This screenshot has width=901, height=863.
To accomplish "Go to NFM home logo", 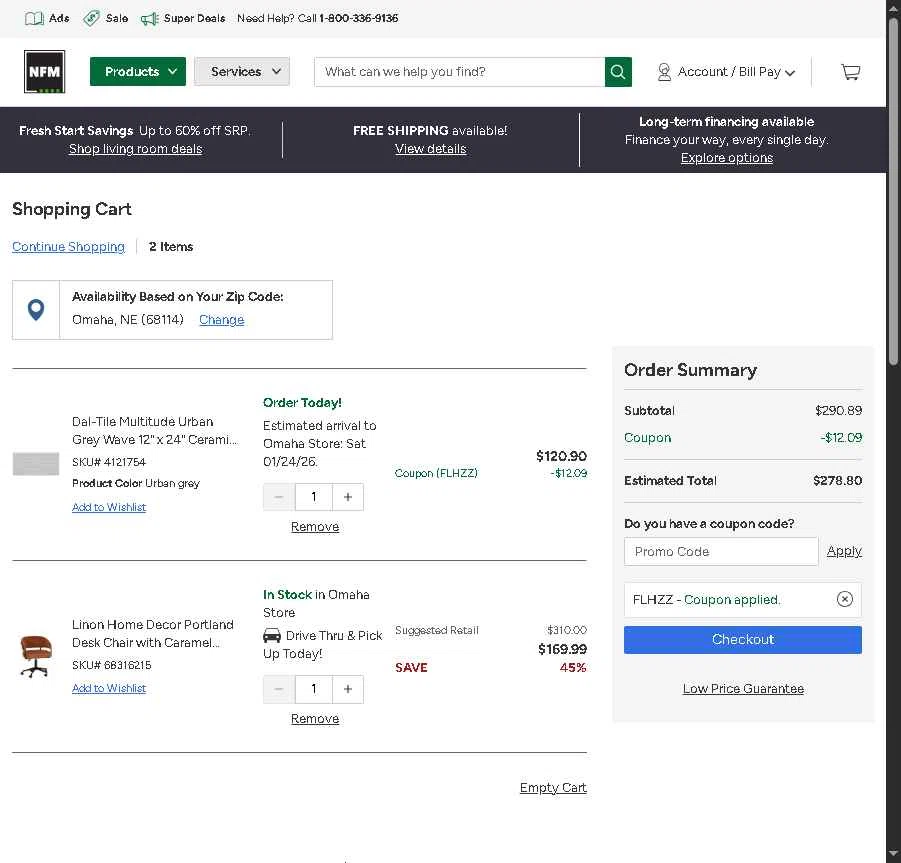I will pos(44,72).
